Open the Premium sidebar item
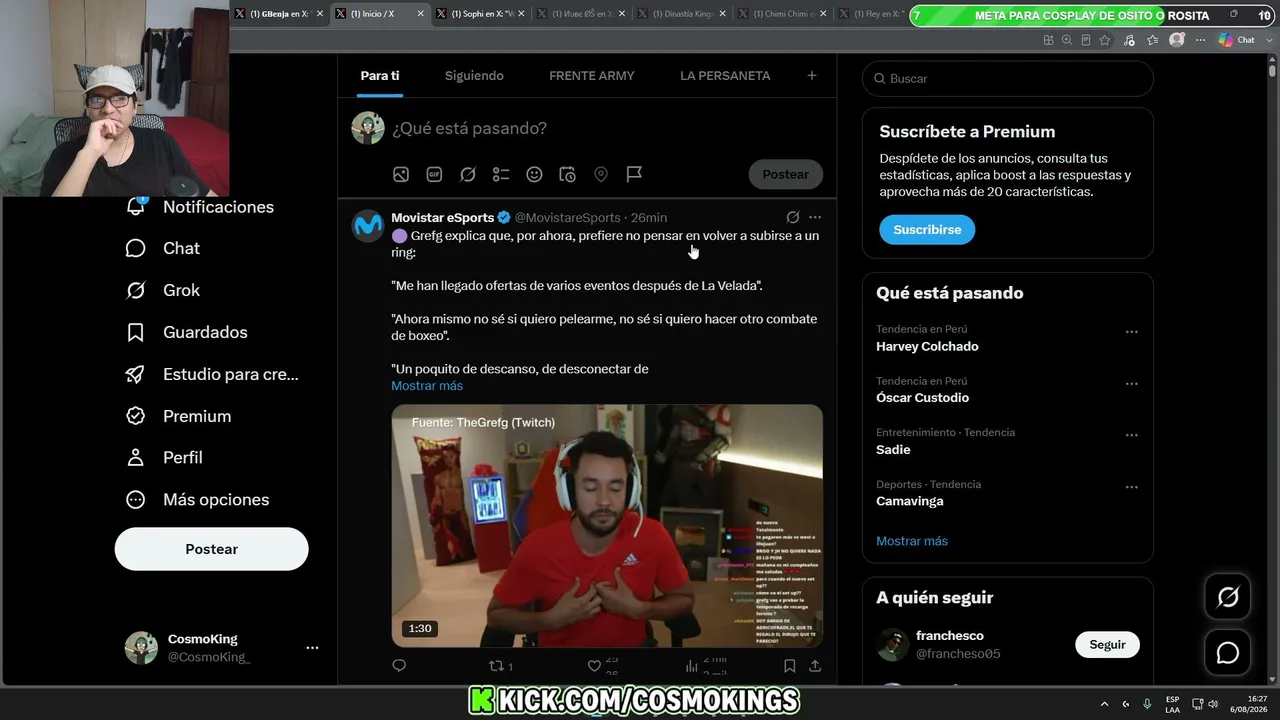Screen dimensions: 1280x720 pos(178,416)
